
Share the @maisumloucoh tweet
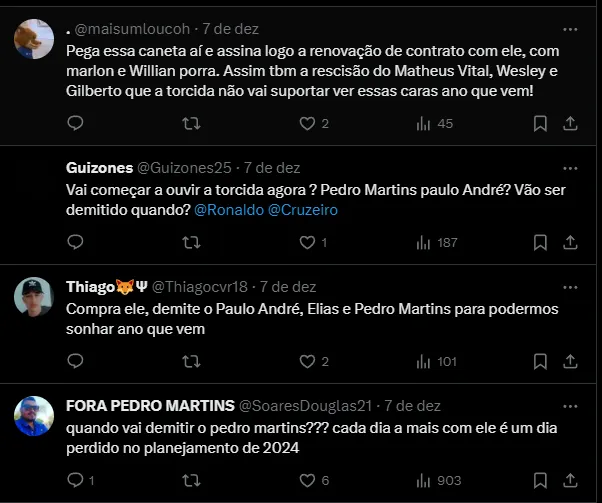point(570,123)
